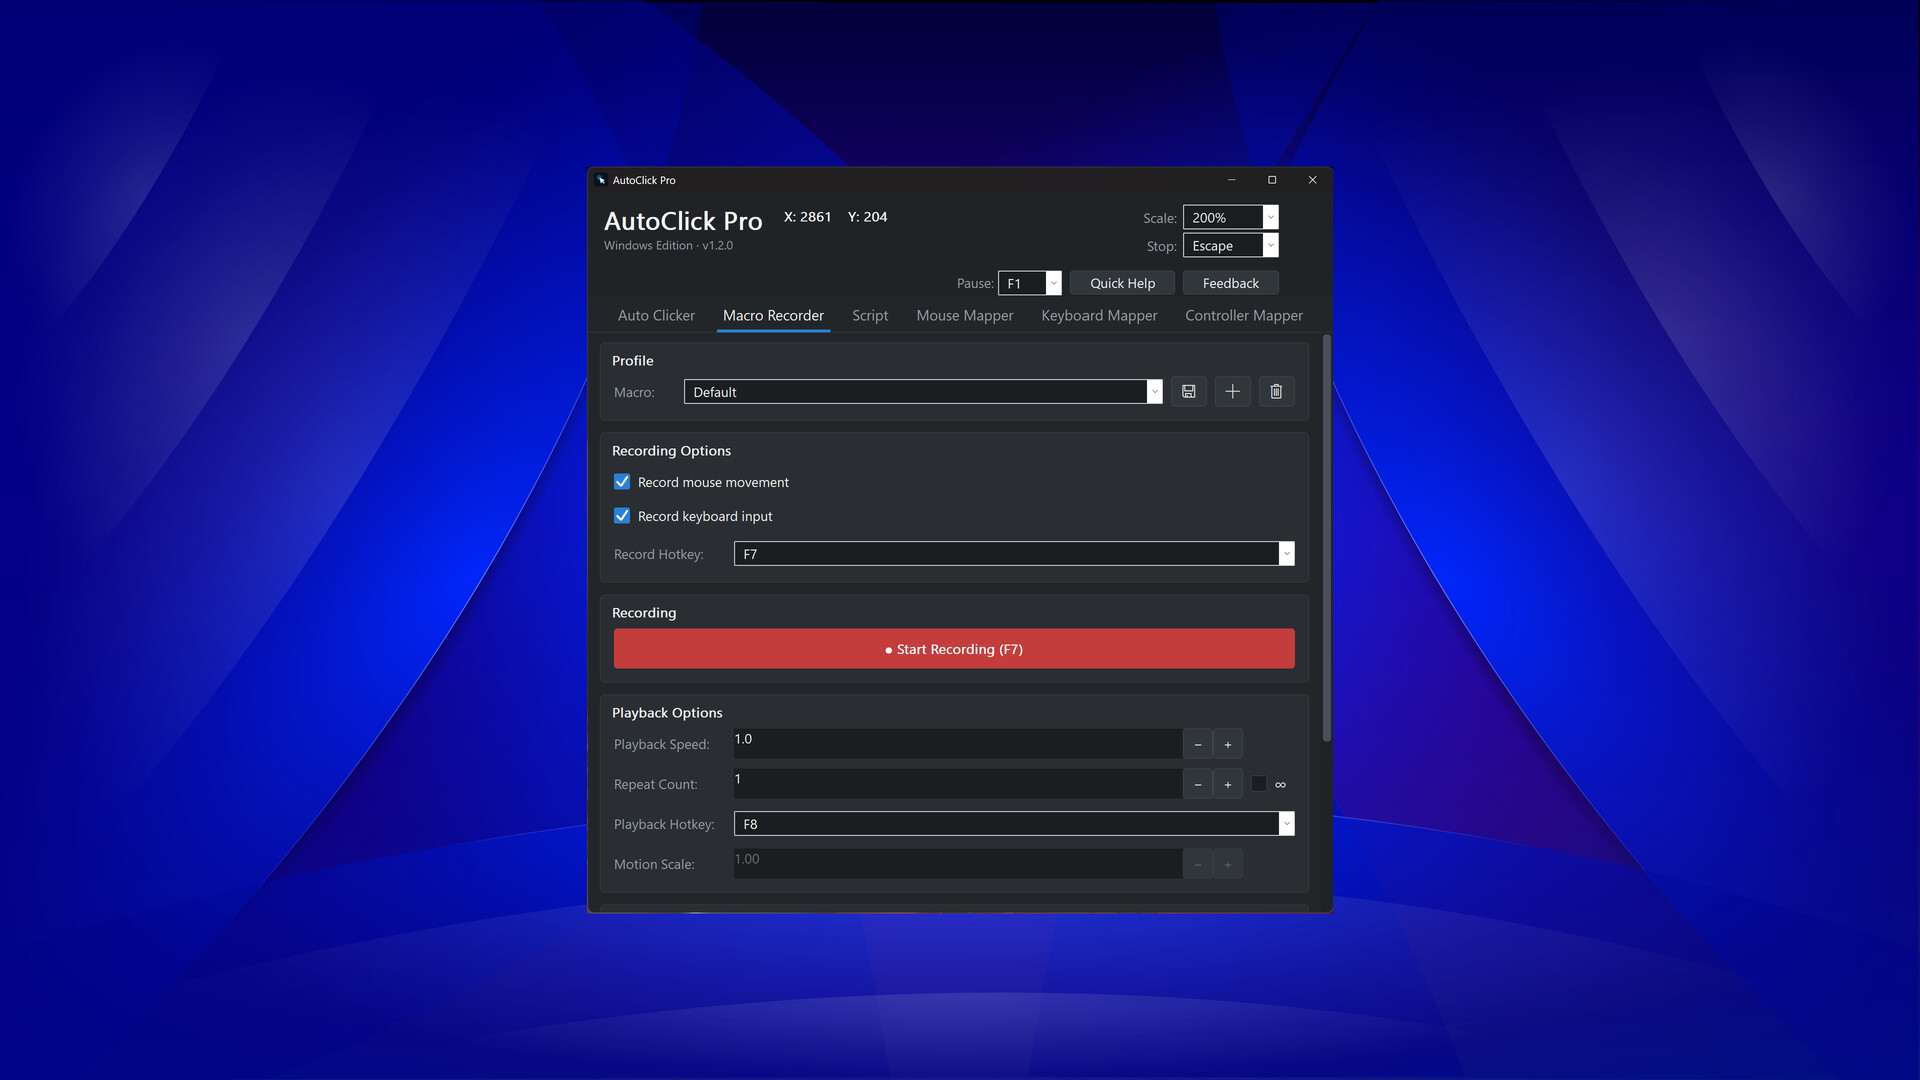Click the 'X: 2861' coordinate readout

click(x=807, y=217)
